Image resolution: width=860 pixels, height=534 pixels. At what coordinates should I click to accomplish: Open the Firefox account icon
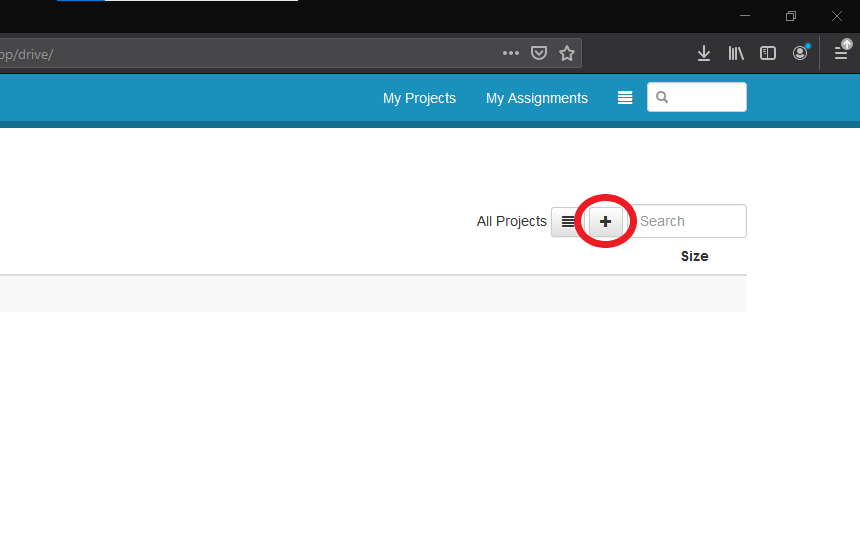[x=800, y=53]
